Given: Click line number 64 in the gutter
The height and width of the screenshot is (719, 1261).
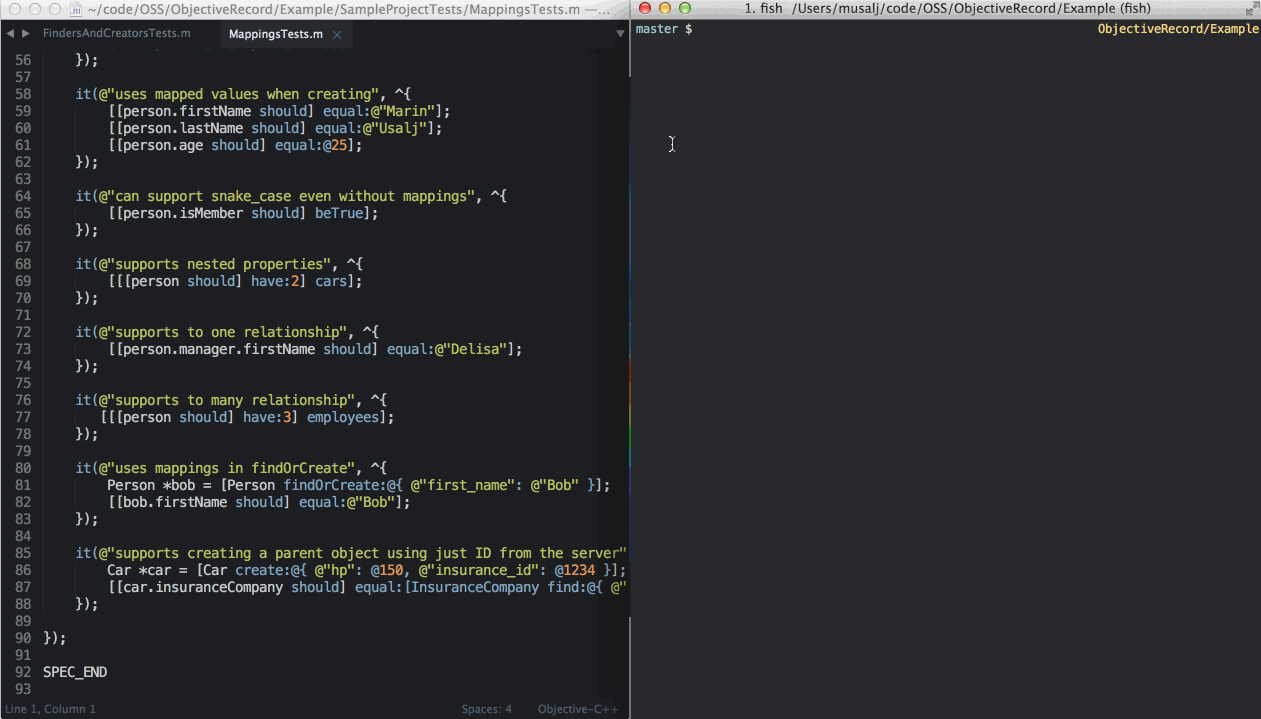Looking at the screenshot, I should click(23, 196).
